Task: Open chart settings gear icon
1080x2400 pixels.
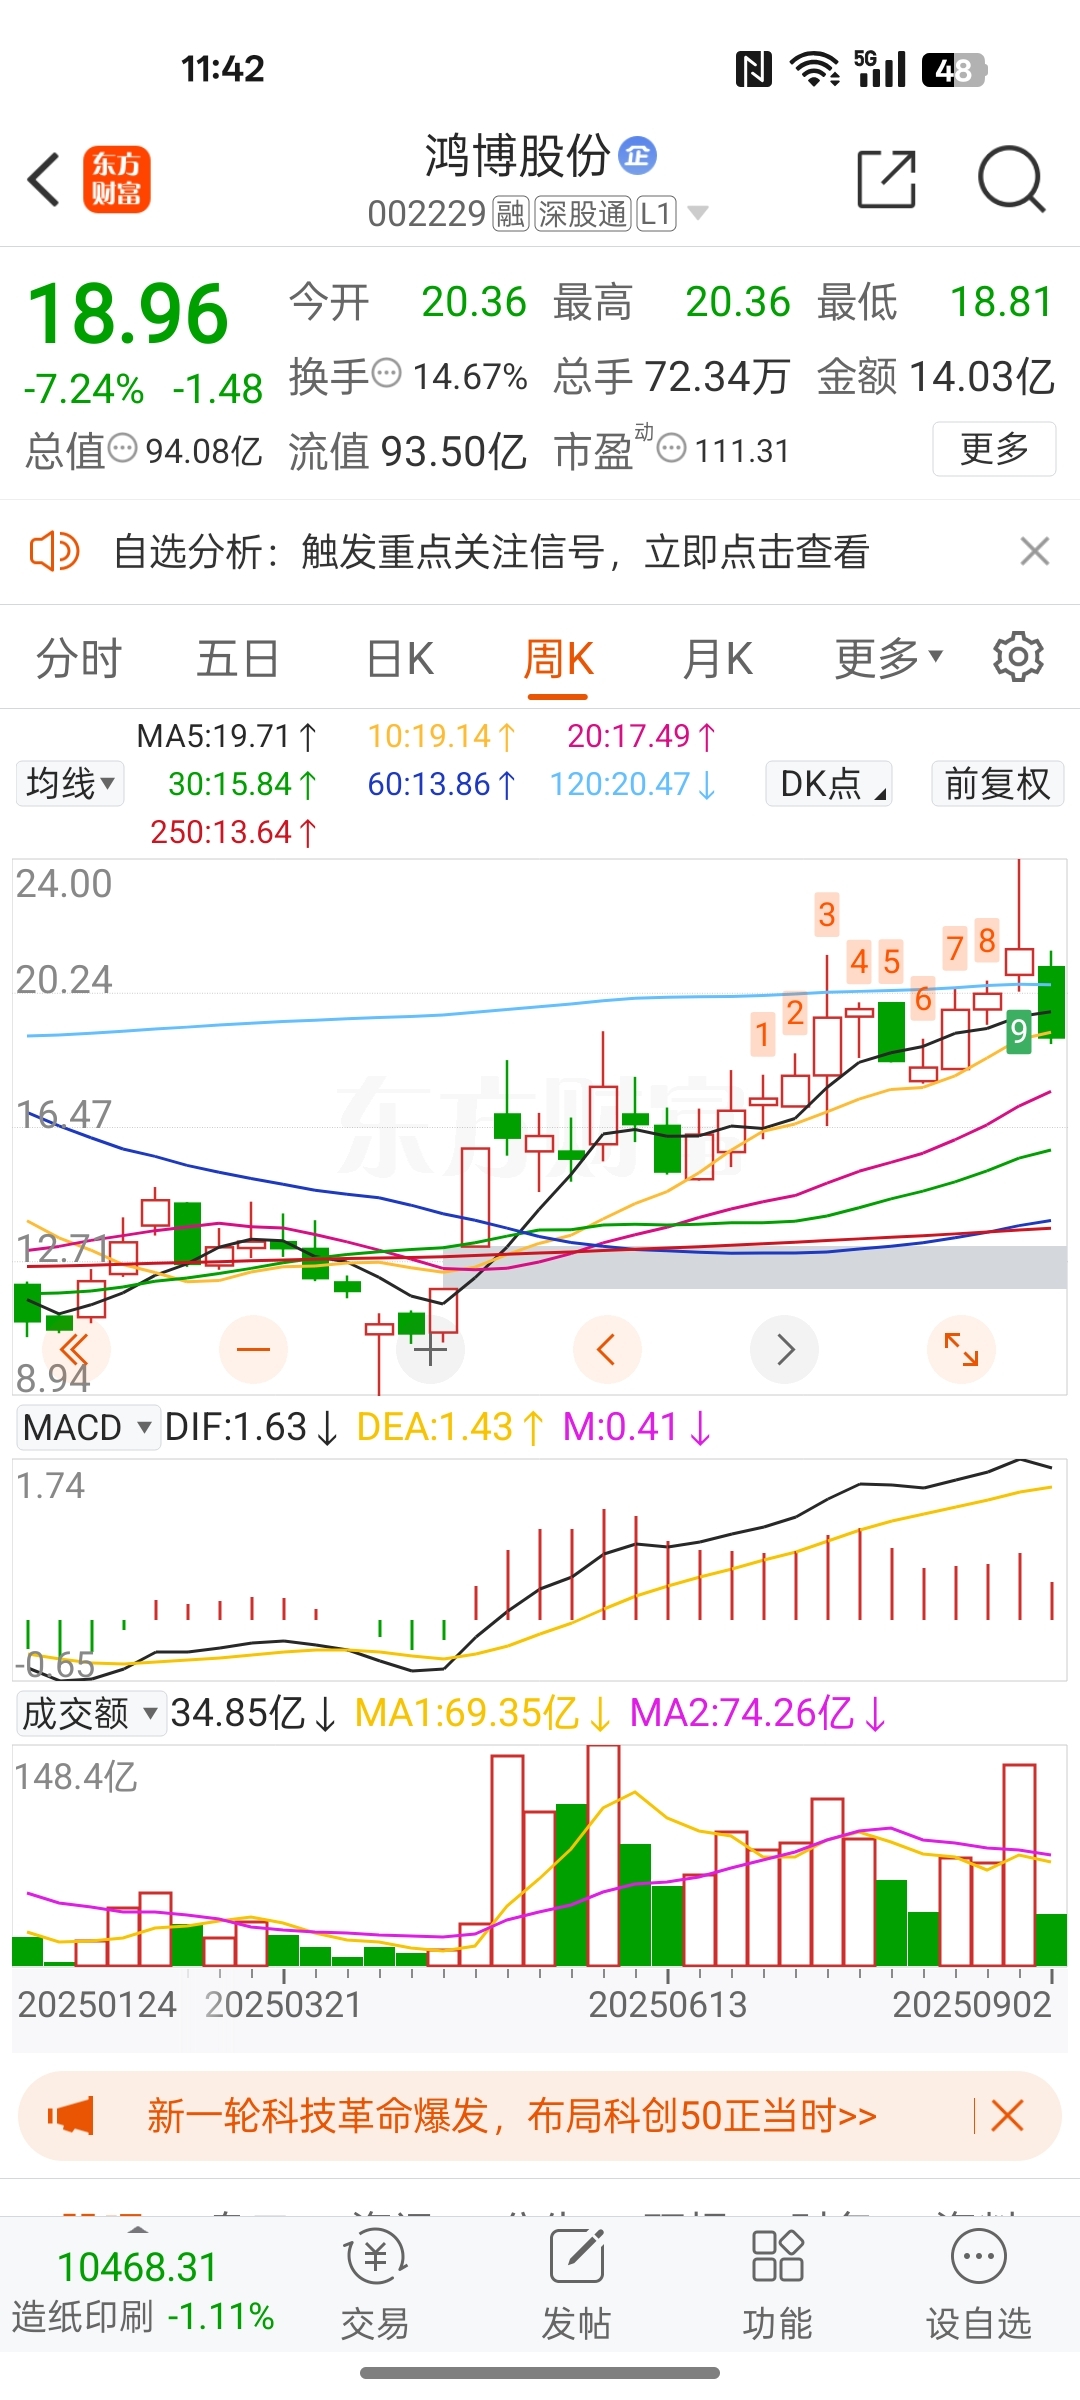Action: click(x=1018, y=657)
